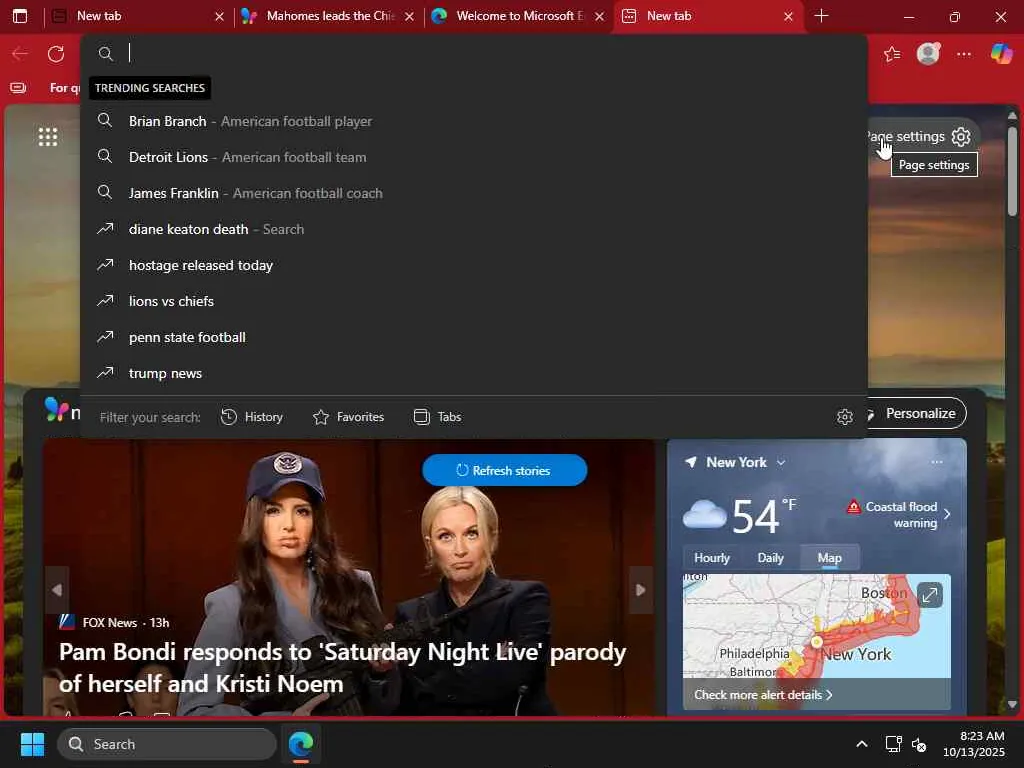Show next story with right arrow
1024x768 pixels.
(641, 590)
